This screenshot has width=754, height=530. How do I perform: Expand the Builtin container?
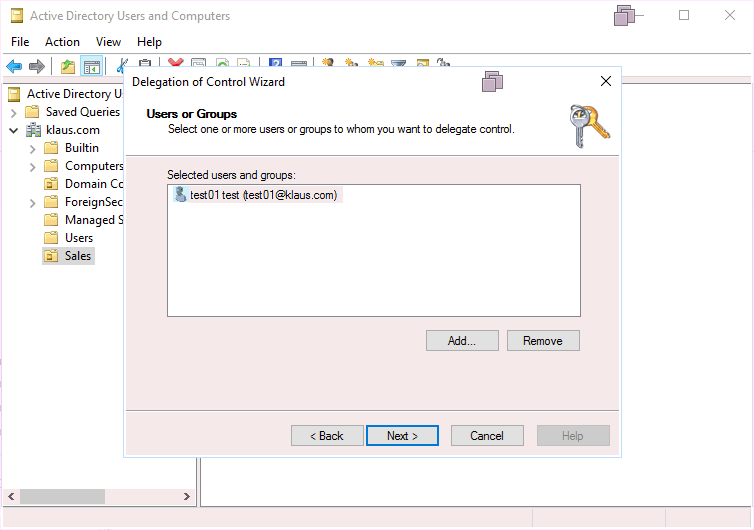click(x=33, y=148)
